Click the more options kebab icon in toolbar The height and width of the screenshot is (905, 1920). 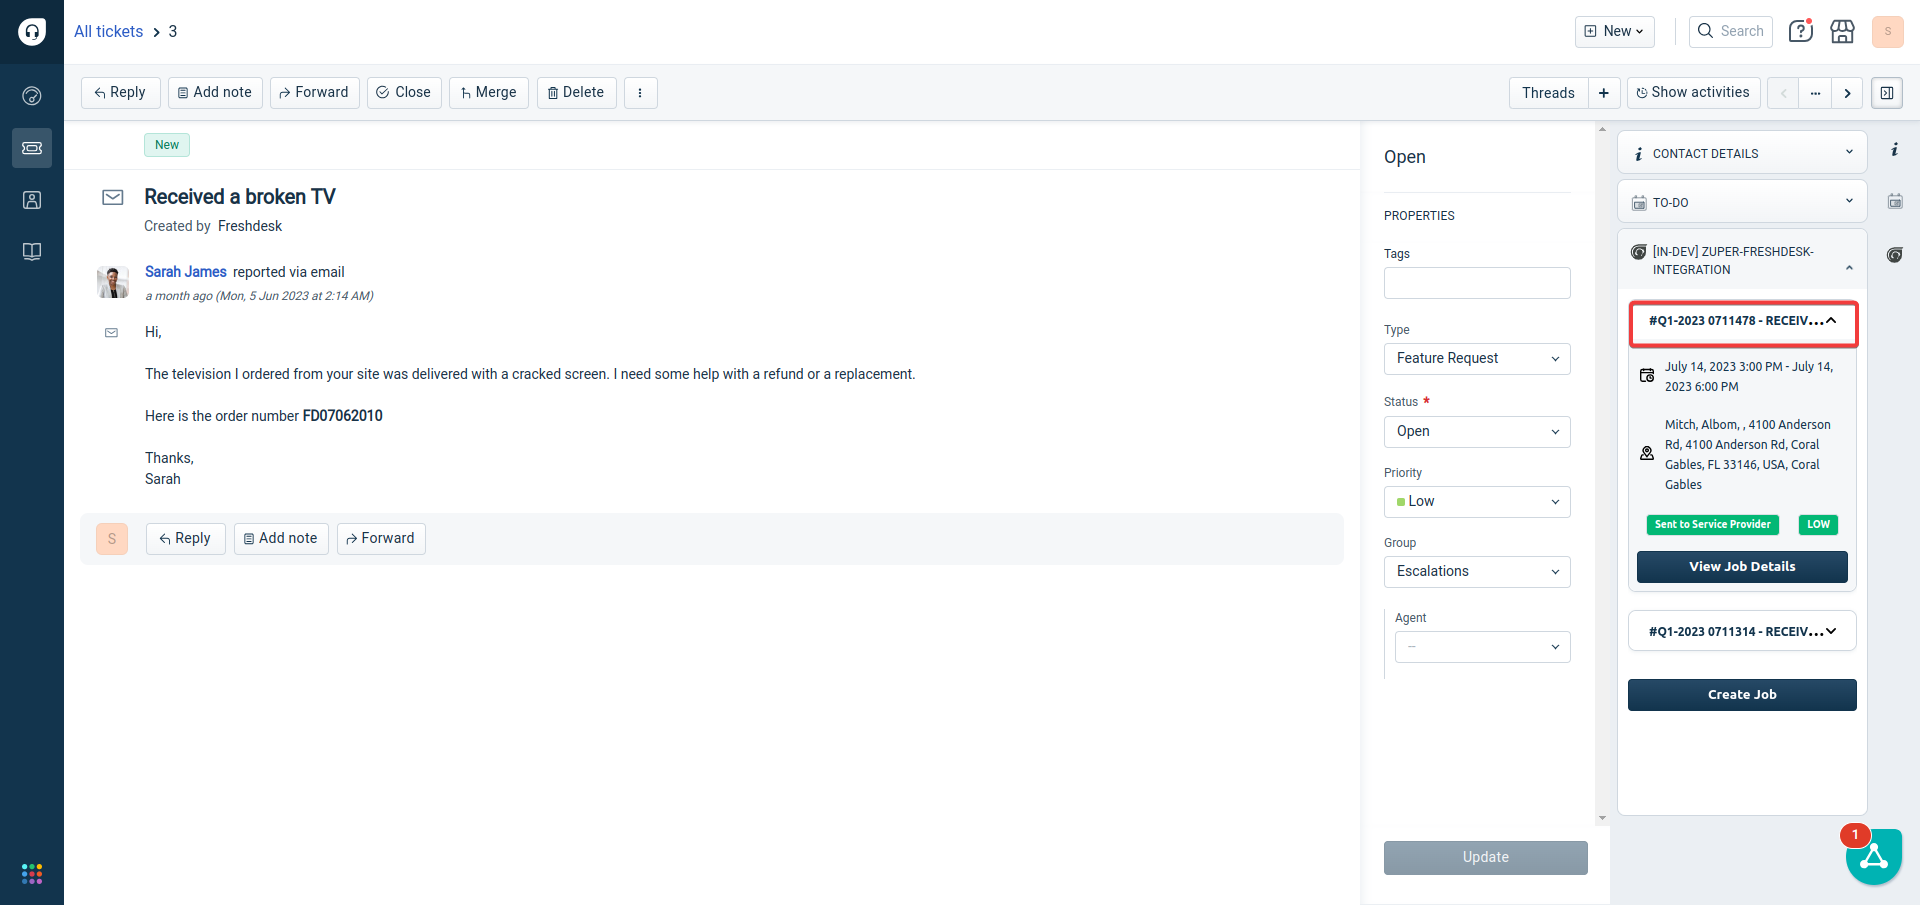pyautogui.click(x=640, y=93)
